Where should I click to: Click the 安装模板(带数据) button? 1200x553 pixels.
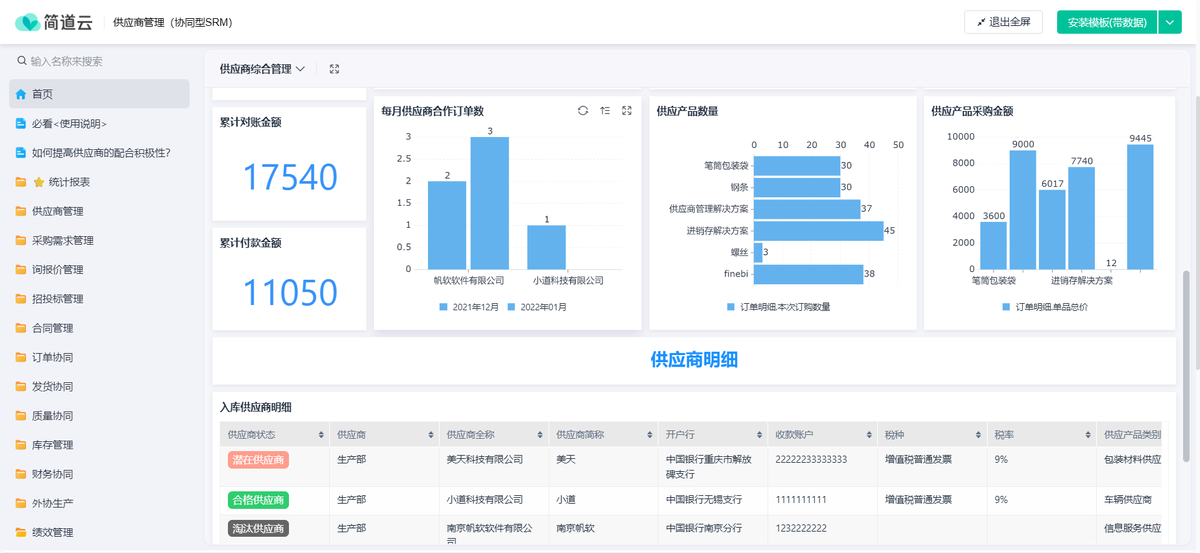click(1106, 22)
